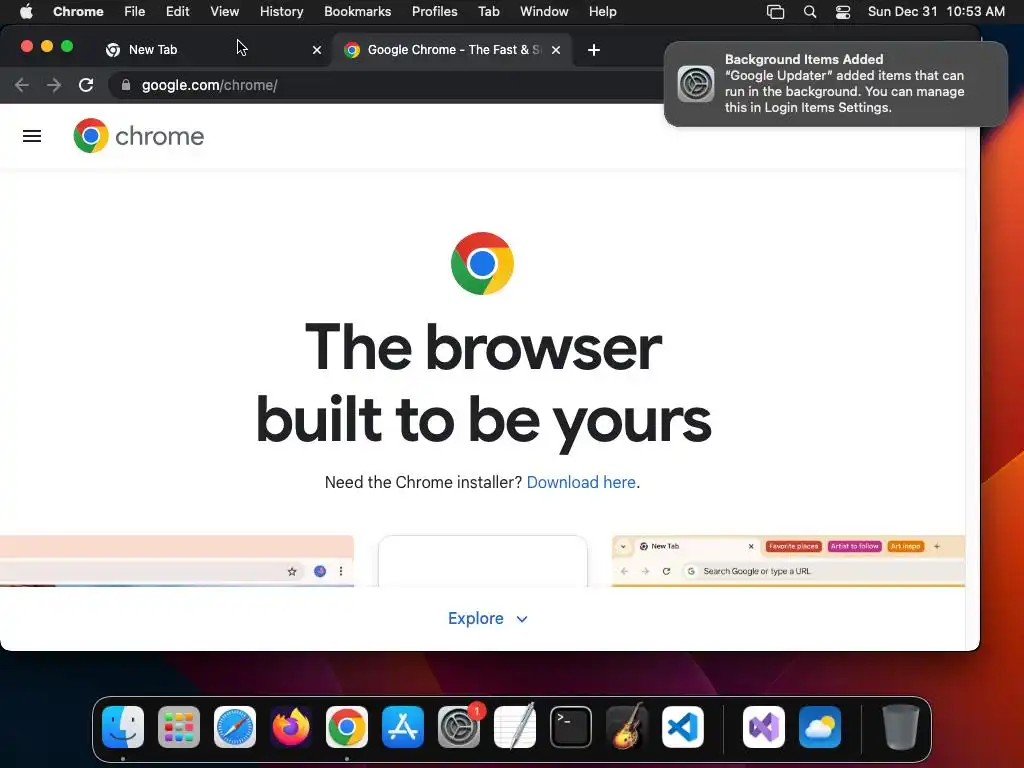The image size is (1024, 768).
Task: Close the New Tab tab
Action: coord(317,50)
